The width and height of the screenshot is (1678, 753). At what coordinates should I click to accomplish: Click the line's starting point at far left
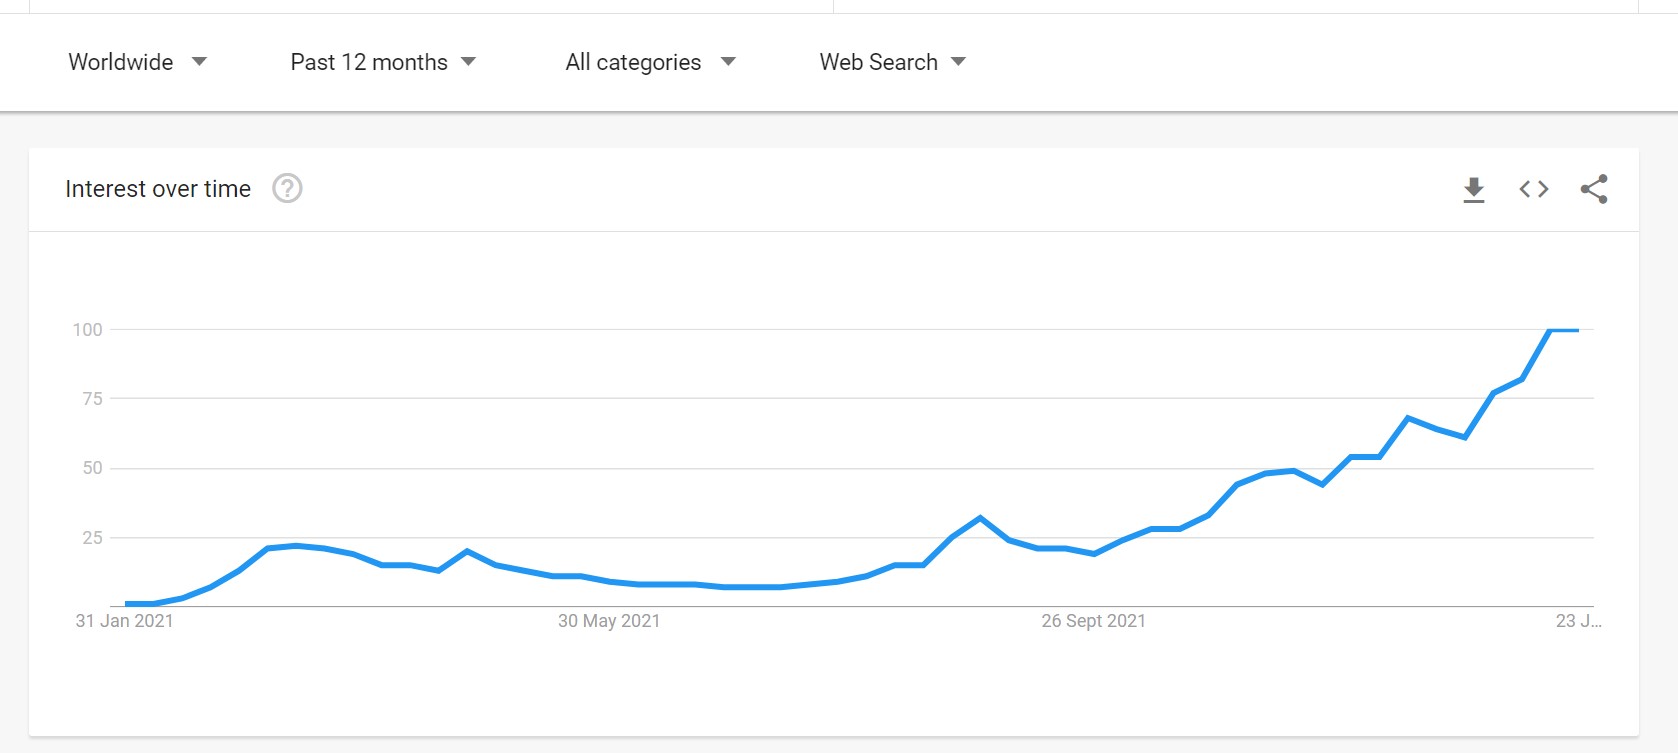(127, 604)
